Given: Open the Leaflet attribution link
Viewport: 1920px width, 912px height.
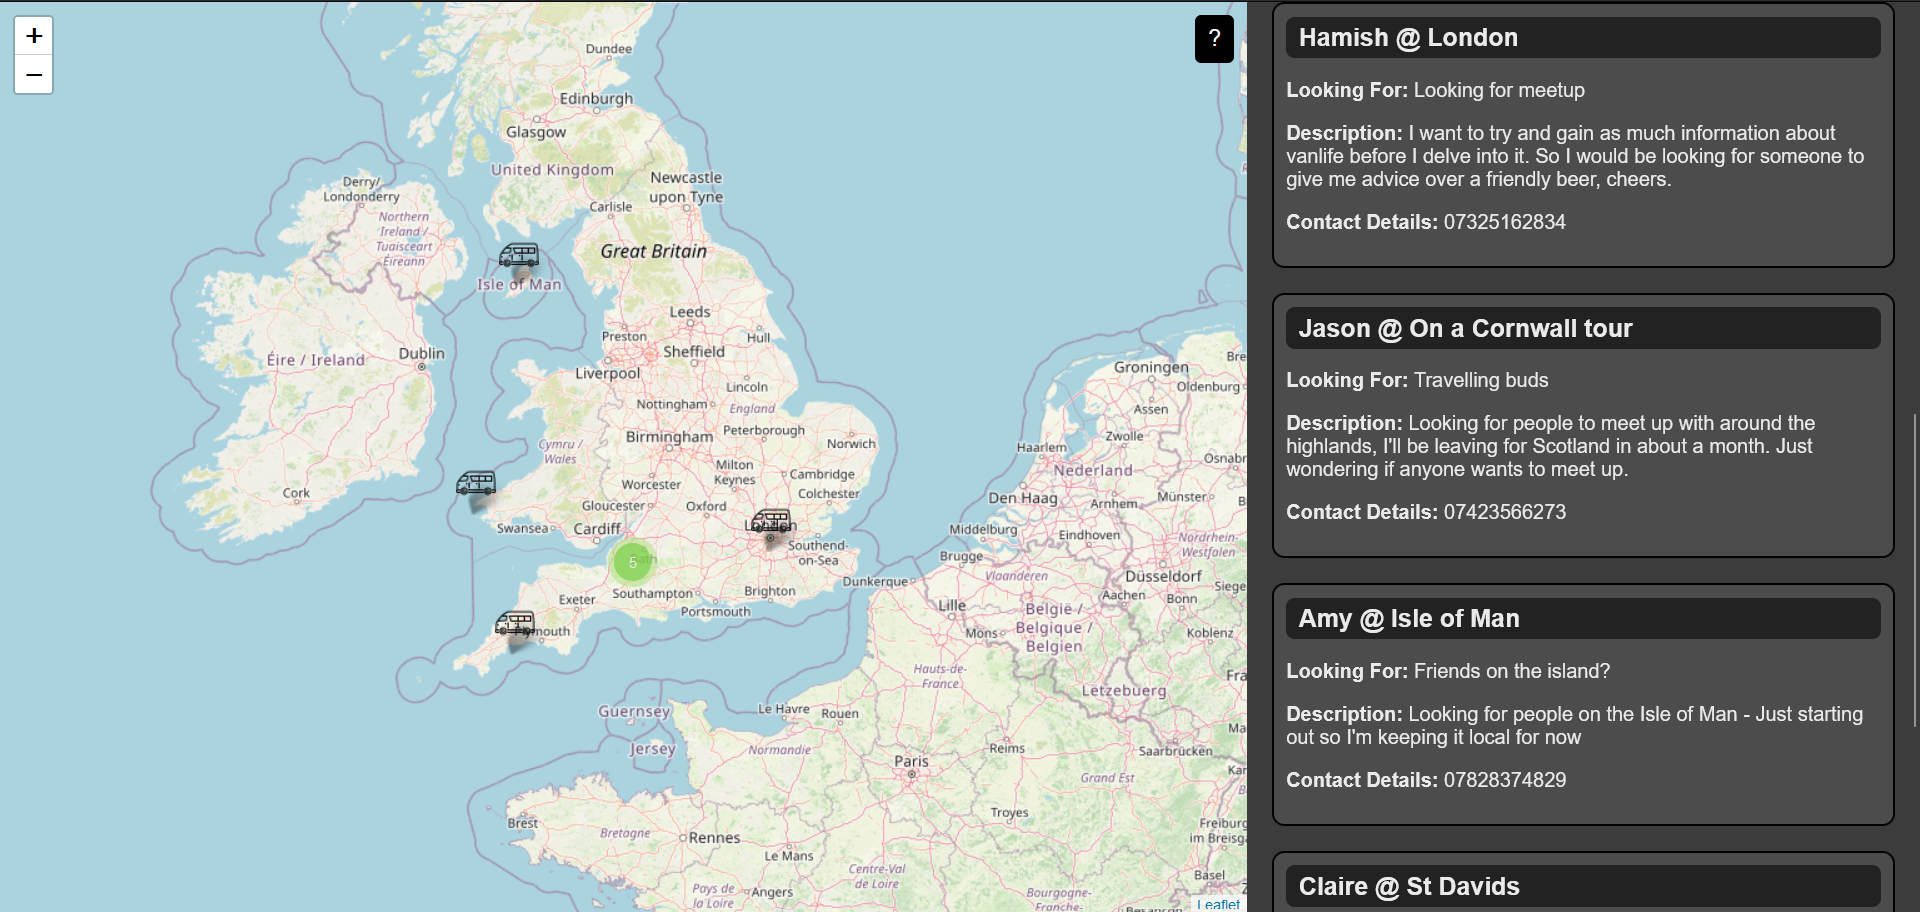Looking at the screenshot, I should tap(1221, 904).
